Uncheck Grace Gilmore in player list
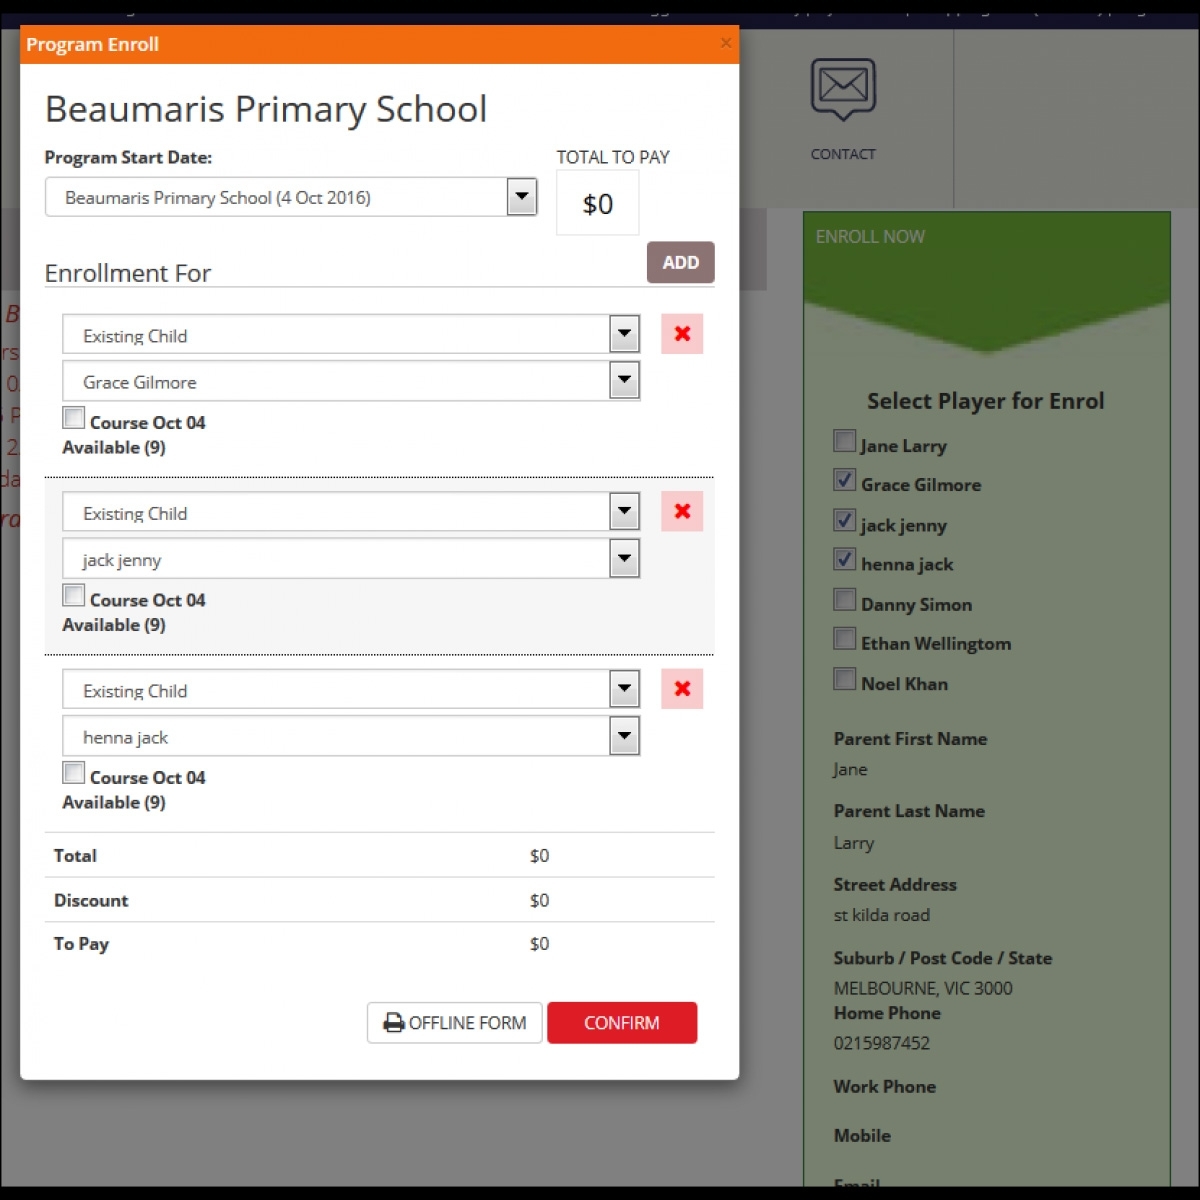 pyautogui.click(x=845, y=480)
